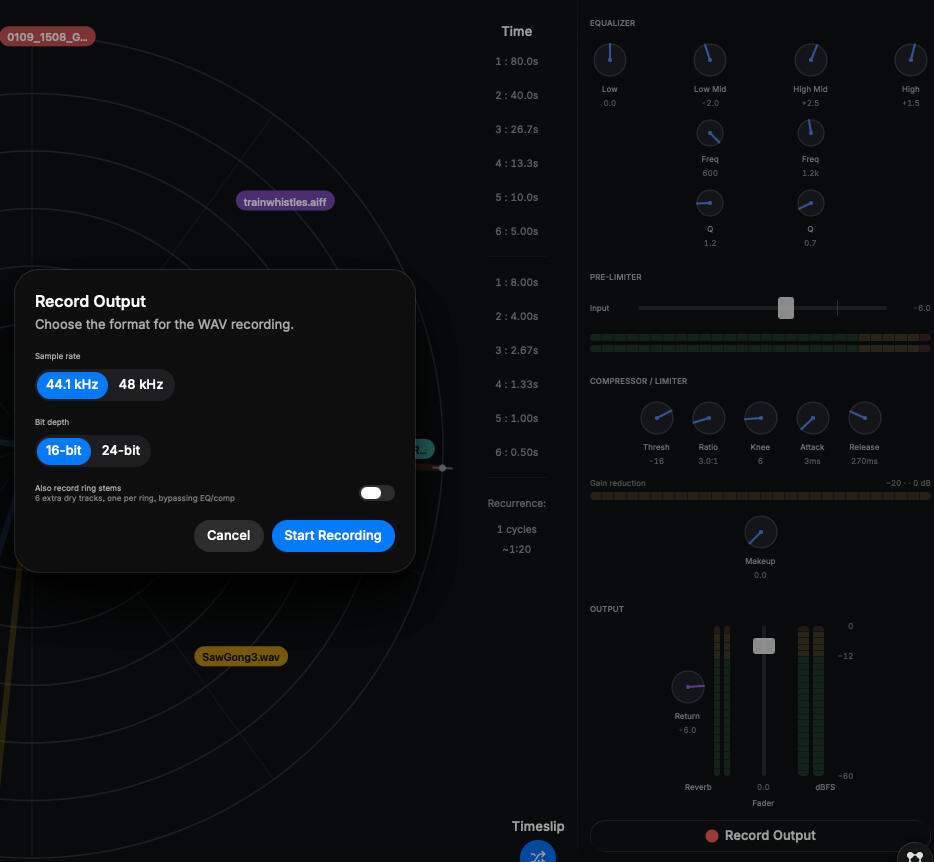The width and height of the screenshot is (934, 862).
Task: Click the Freq 600 knob
Action: click(709, 133)
